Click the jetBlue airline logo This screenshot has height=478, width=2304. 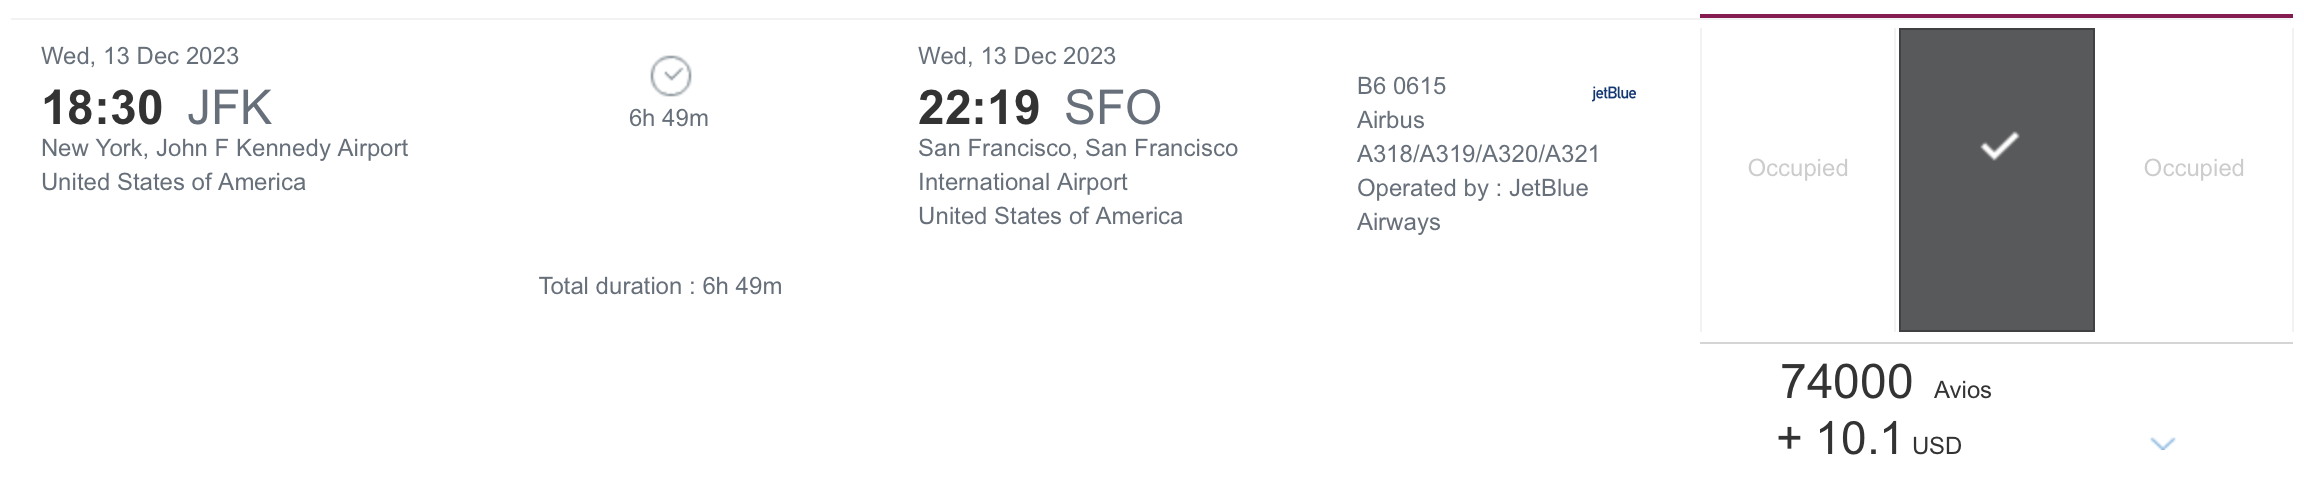pos(1613,93)
